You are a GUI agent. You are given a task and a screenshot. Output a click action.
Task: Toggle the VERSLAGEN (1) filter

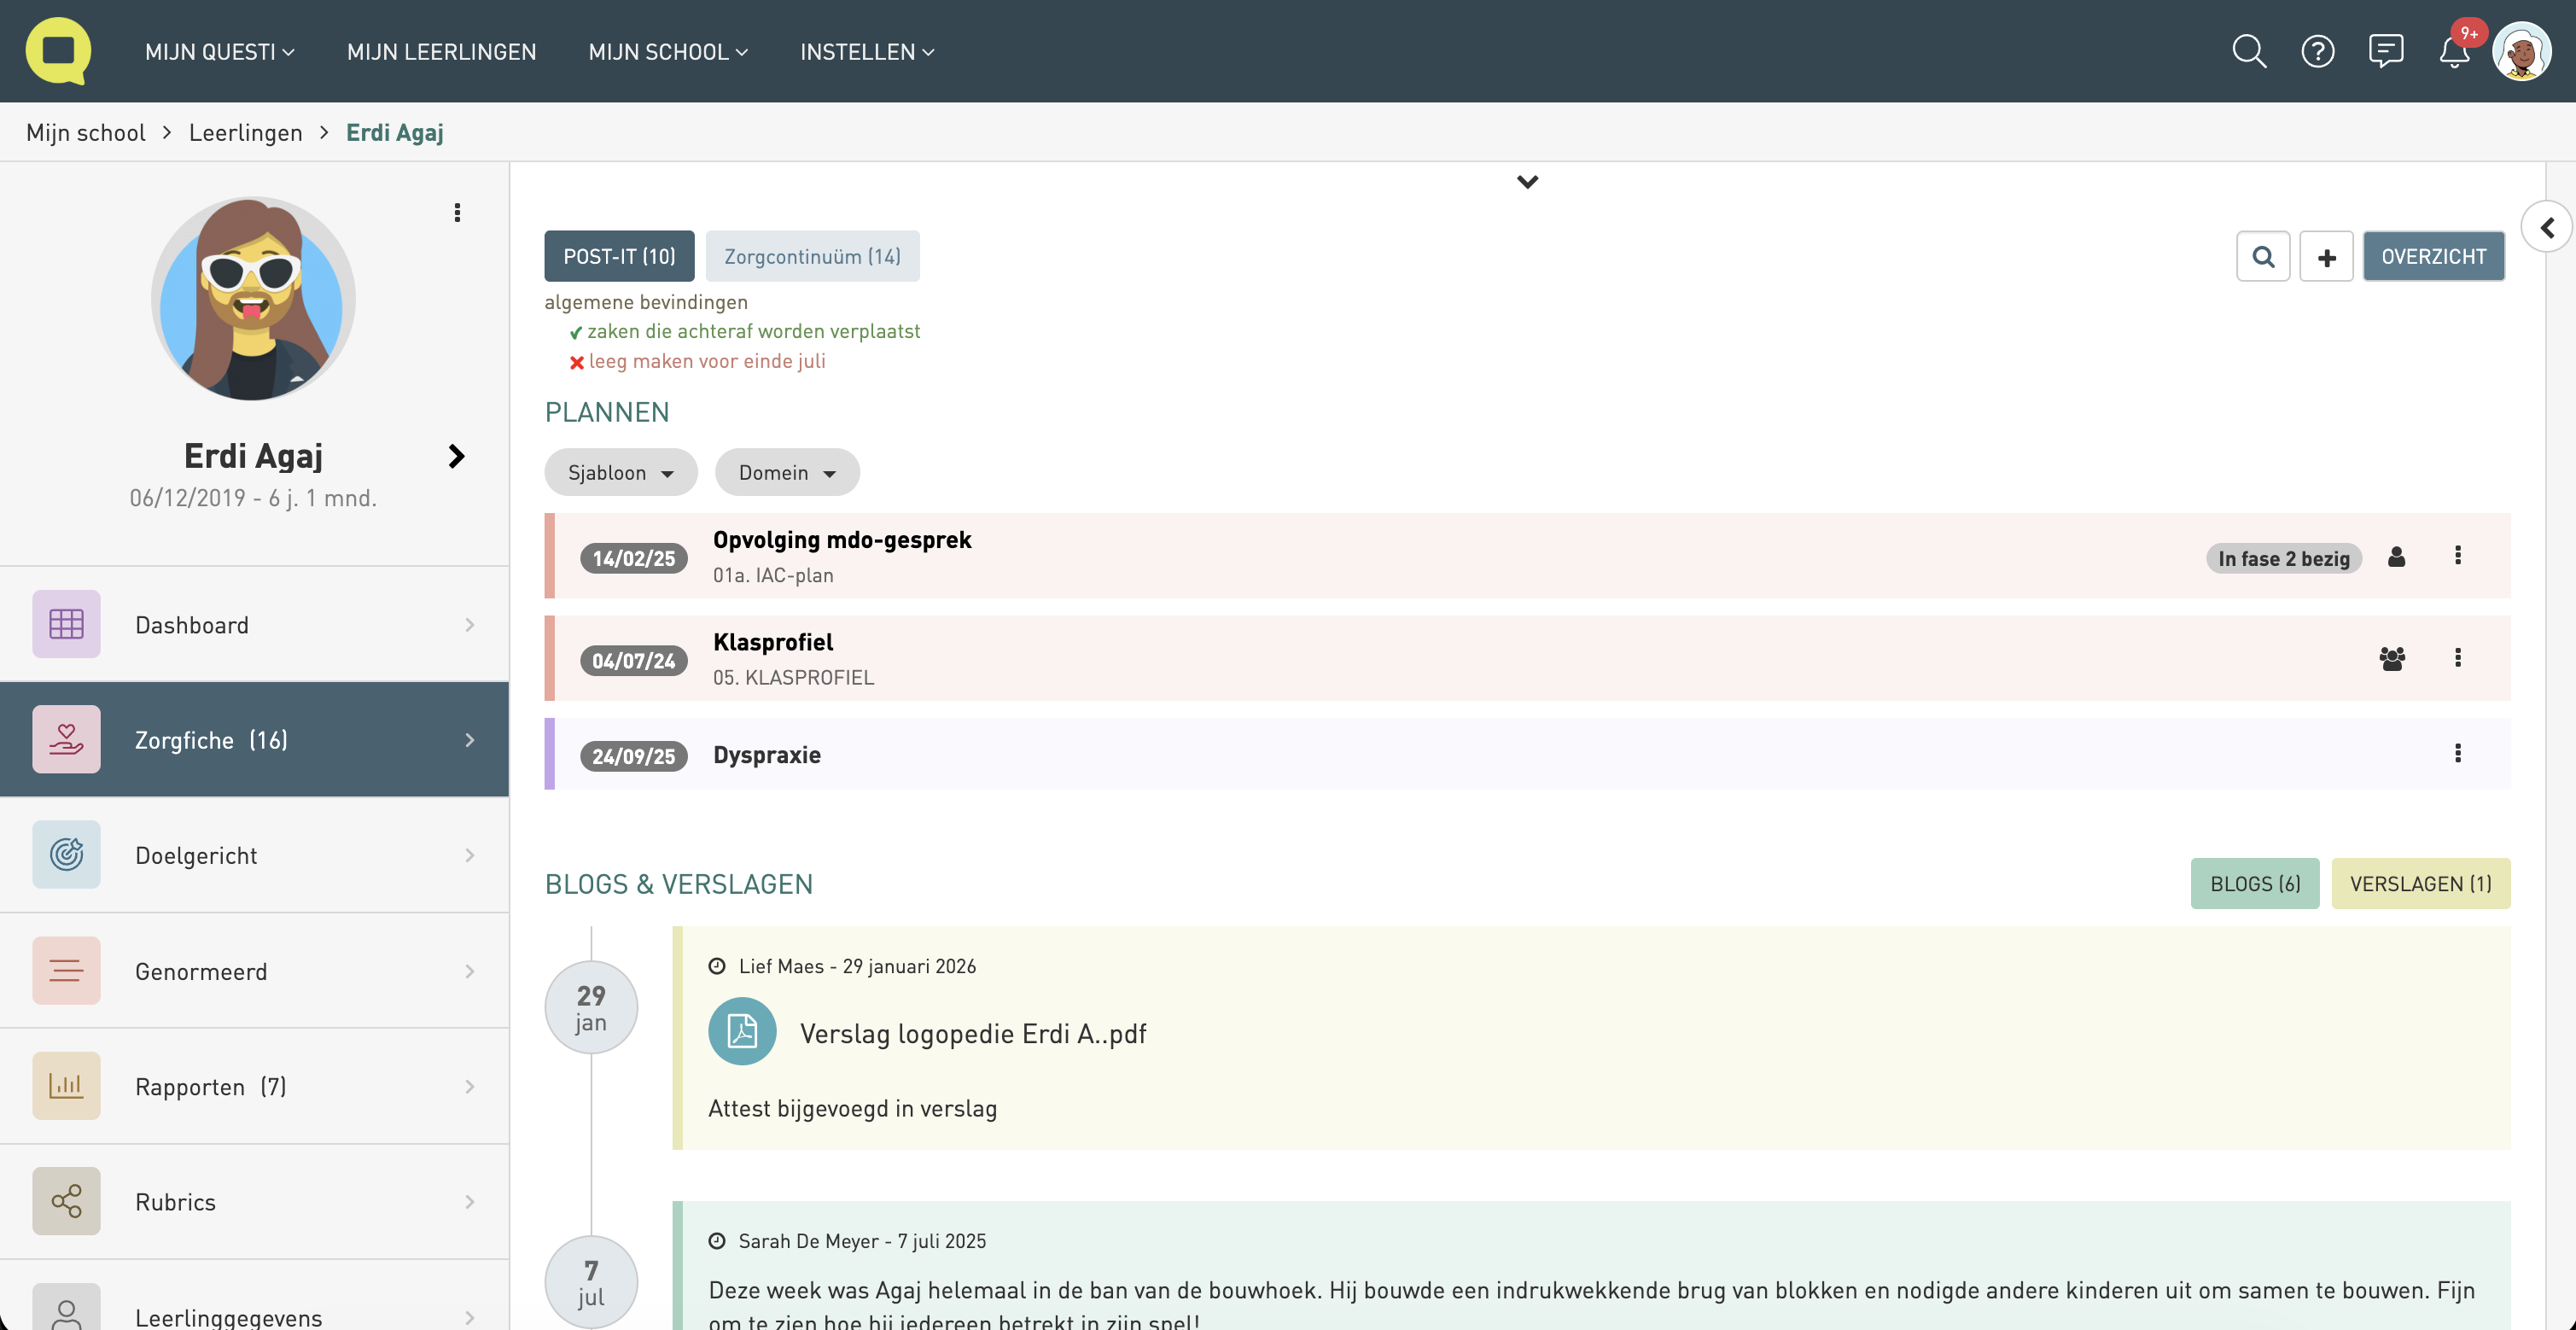(x=2420, y=884)
